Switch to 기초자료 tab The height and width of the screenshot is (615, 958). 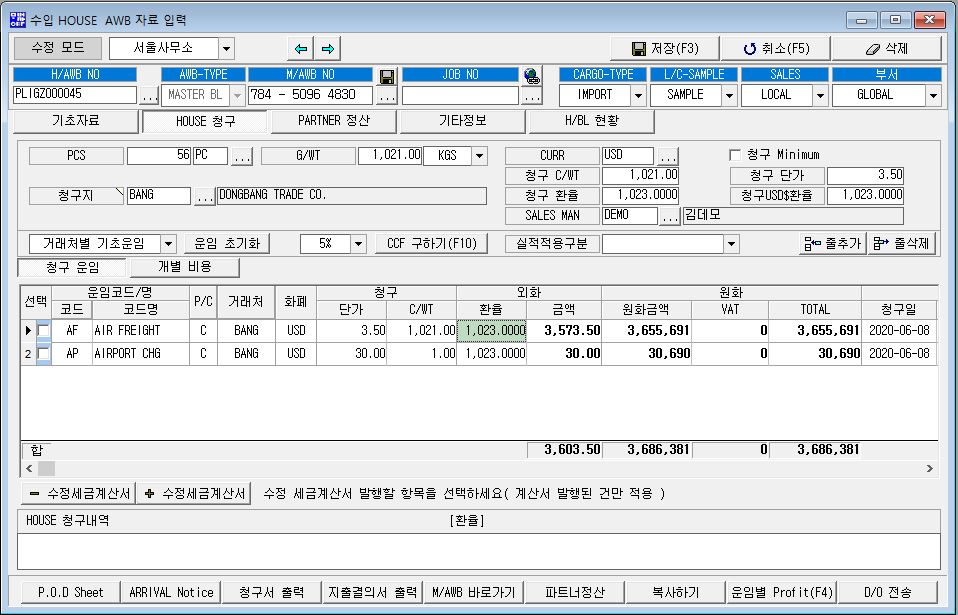point(76,121)
